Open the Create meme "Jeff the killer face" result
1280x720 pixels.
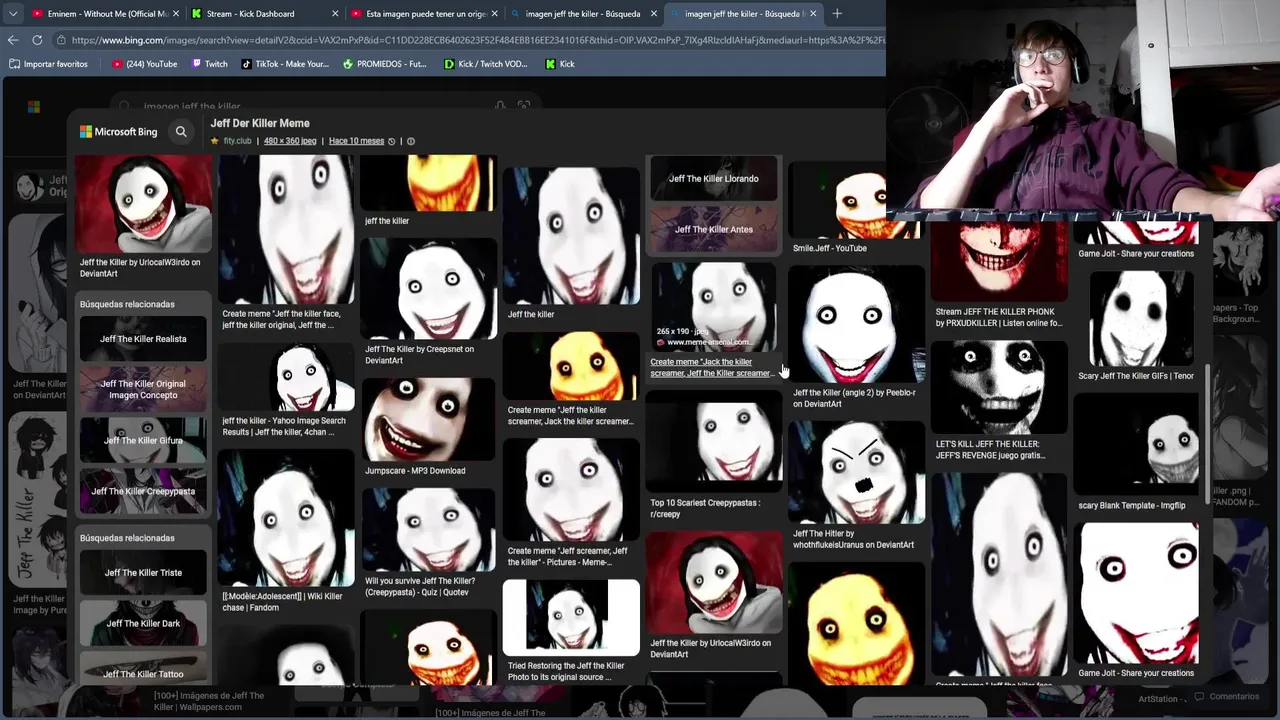pyautogui.click(x=285, y=243)
